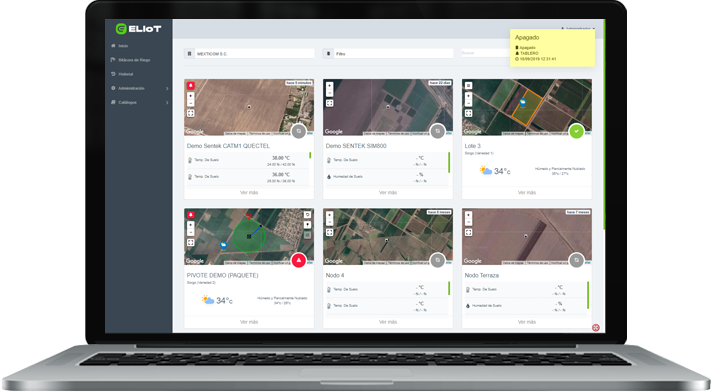Expand the Administración submenu chevron
This screenshot has height=392, width=711.
(167, 88)
